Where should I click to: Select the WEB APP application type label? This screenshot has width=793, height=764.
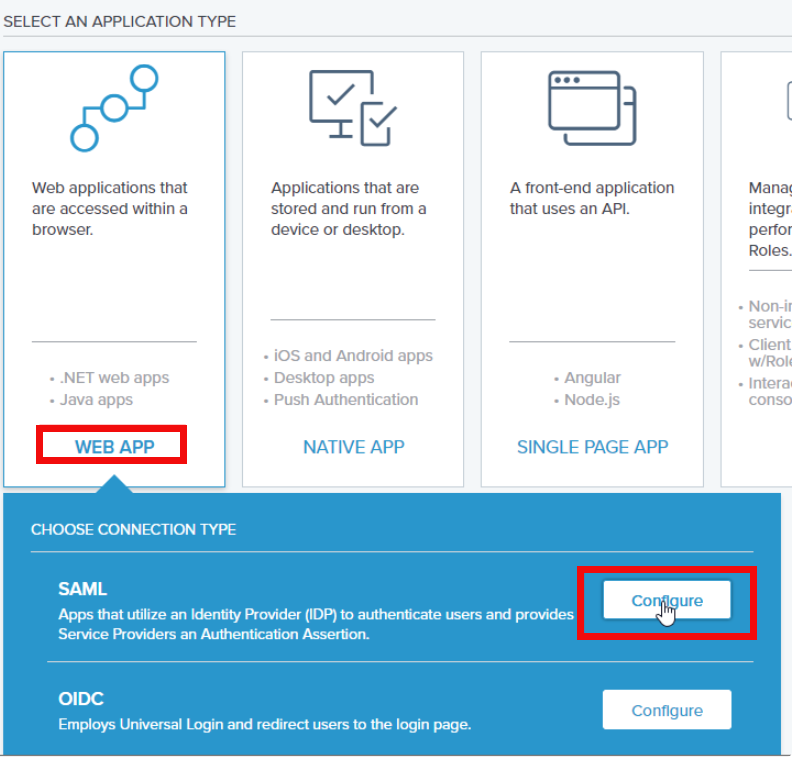tap(114, 447)
